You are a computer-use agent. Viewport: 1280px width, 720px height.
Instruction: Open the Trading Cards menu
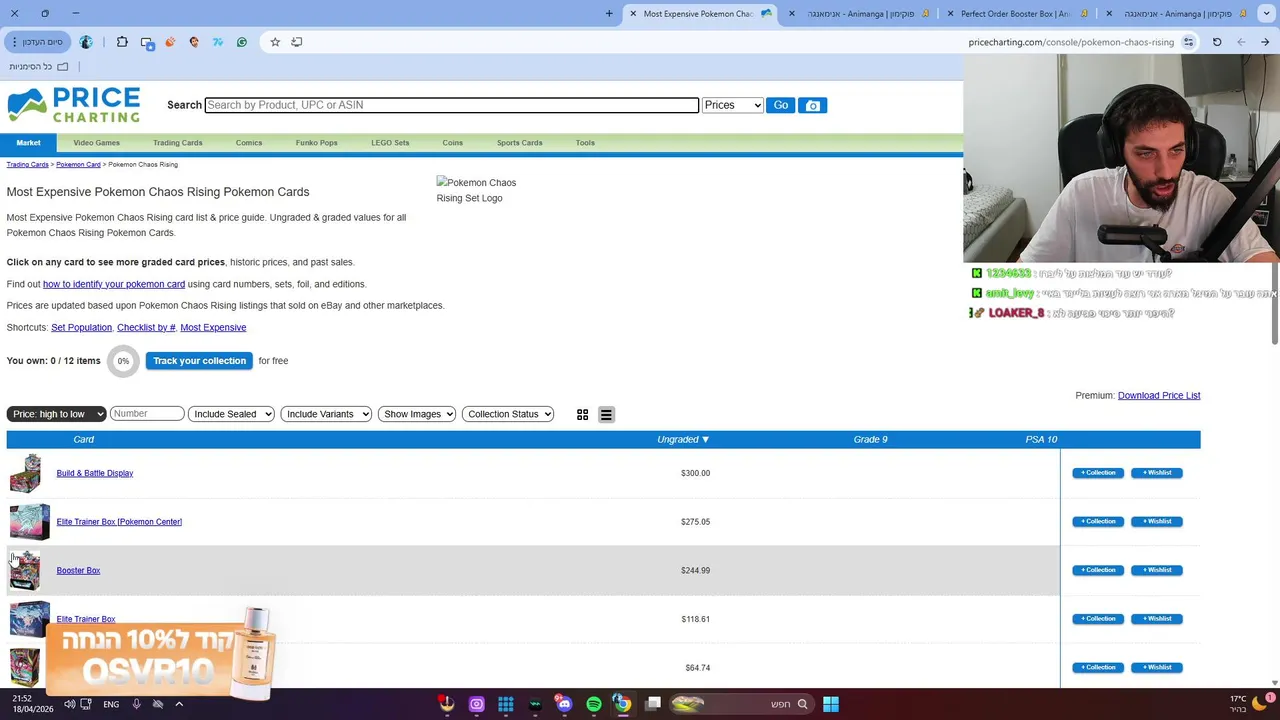point(178,143)
